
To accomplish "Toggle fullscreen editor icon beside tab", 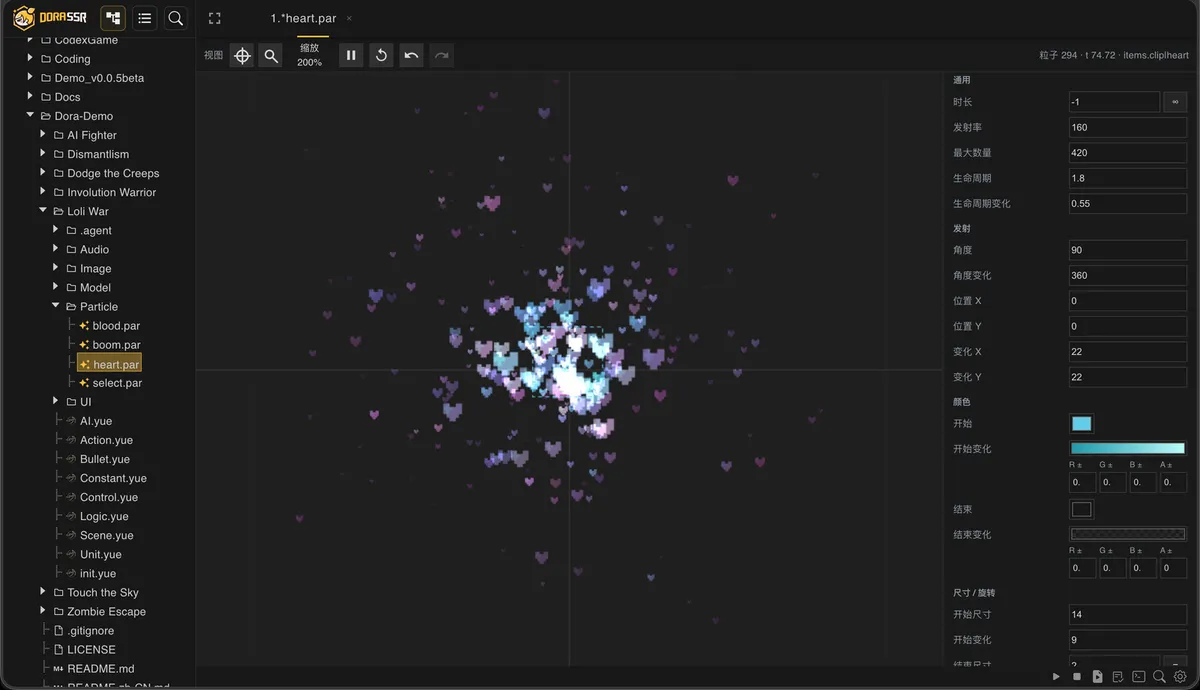I will [214, 19].
